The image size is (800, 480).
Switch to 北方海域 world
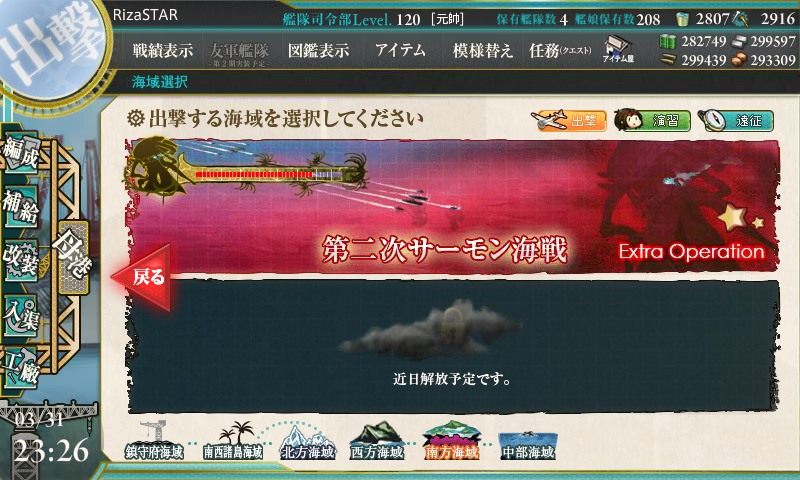pos(308,442)
